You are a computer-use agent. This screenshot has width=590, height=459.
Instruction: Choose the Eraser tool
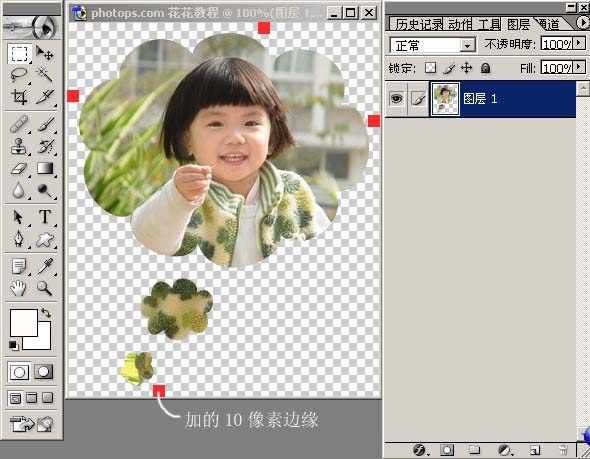tap(20, 168)
